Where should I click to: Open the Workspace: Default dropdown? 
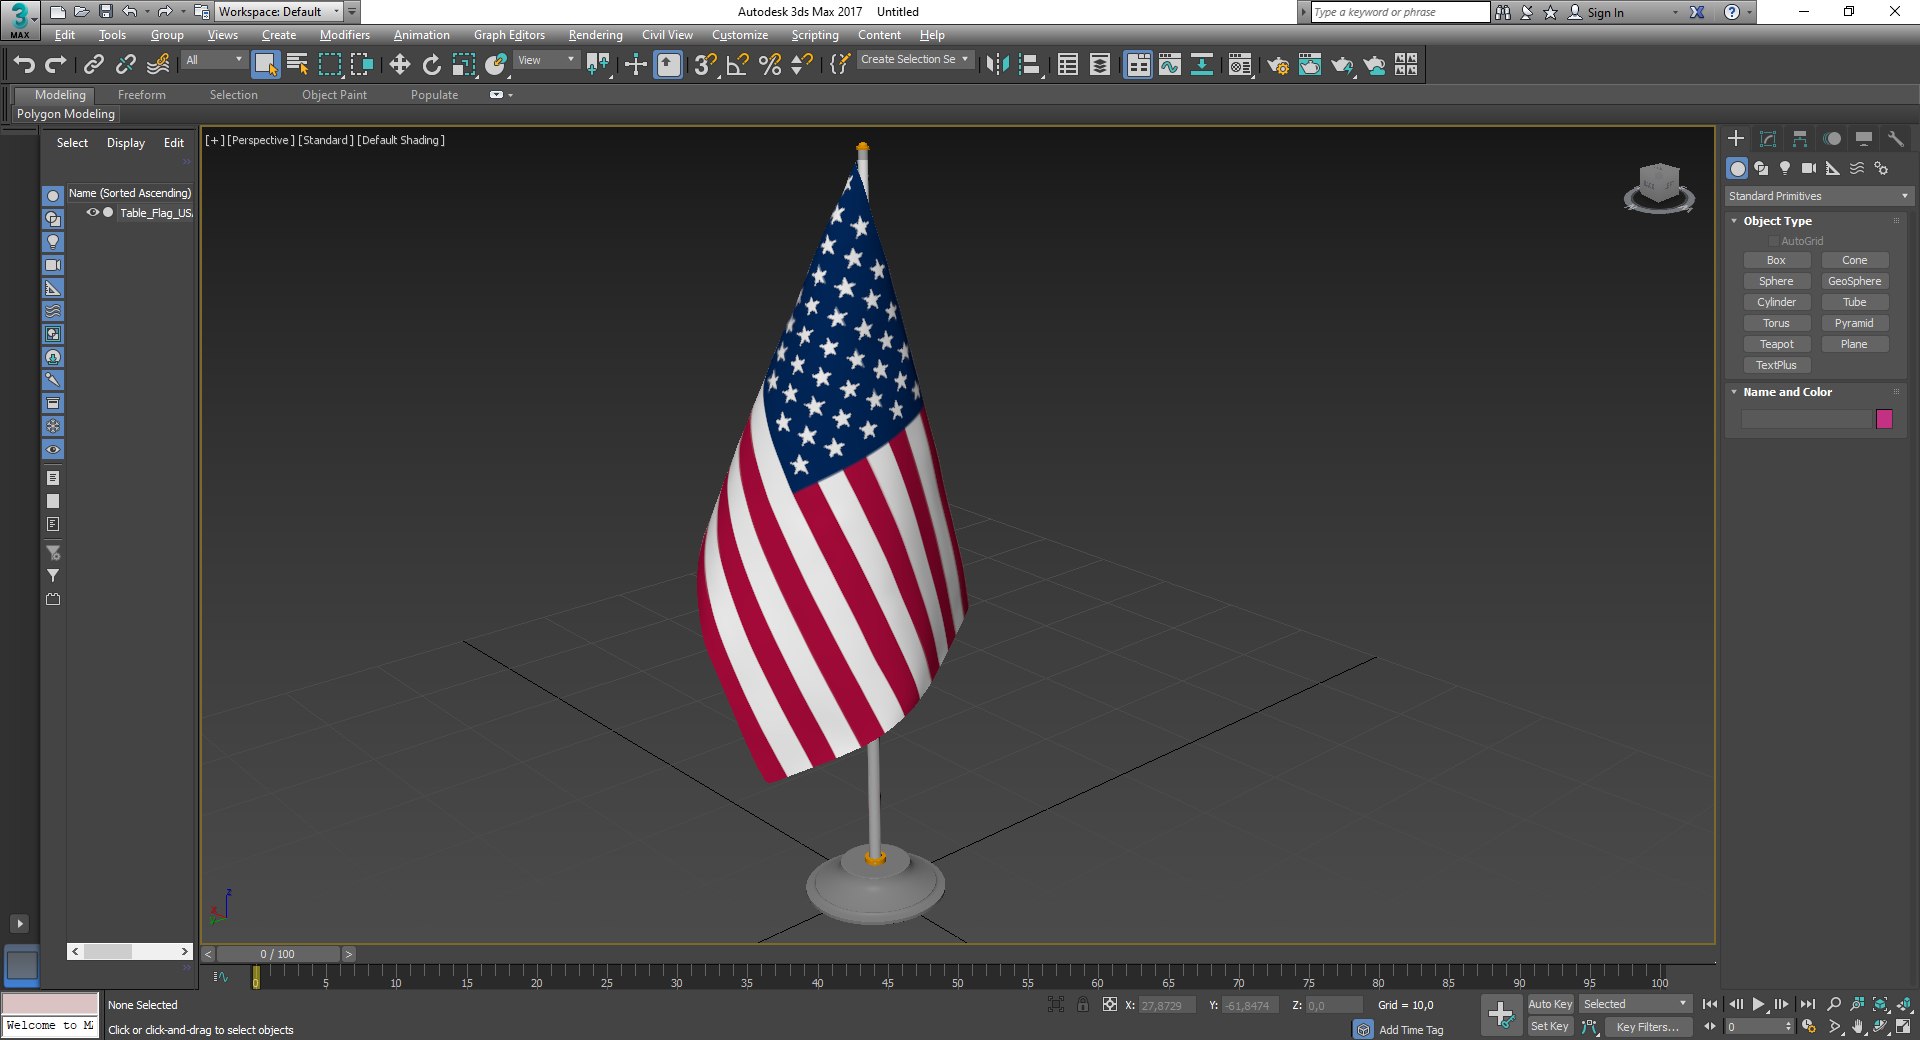pyautogui.click(x=280, y=12)
